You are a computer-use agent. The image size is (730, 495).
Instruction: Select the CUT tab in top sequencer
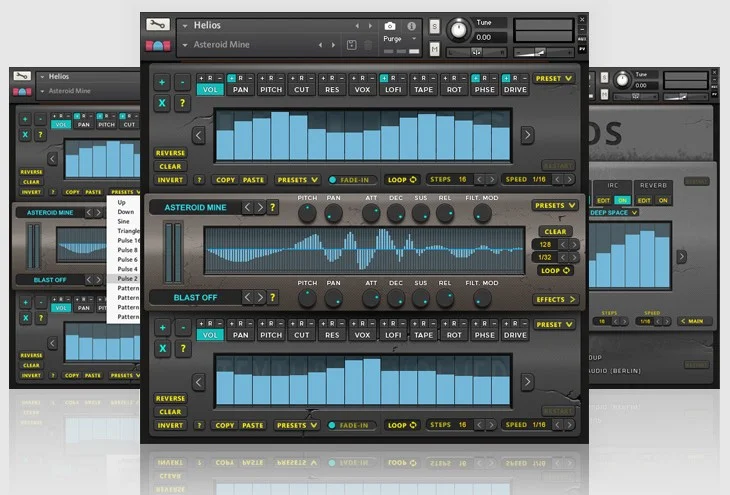coord(301,89)
